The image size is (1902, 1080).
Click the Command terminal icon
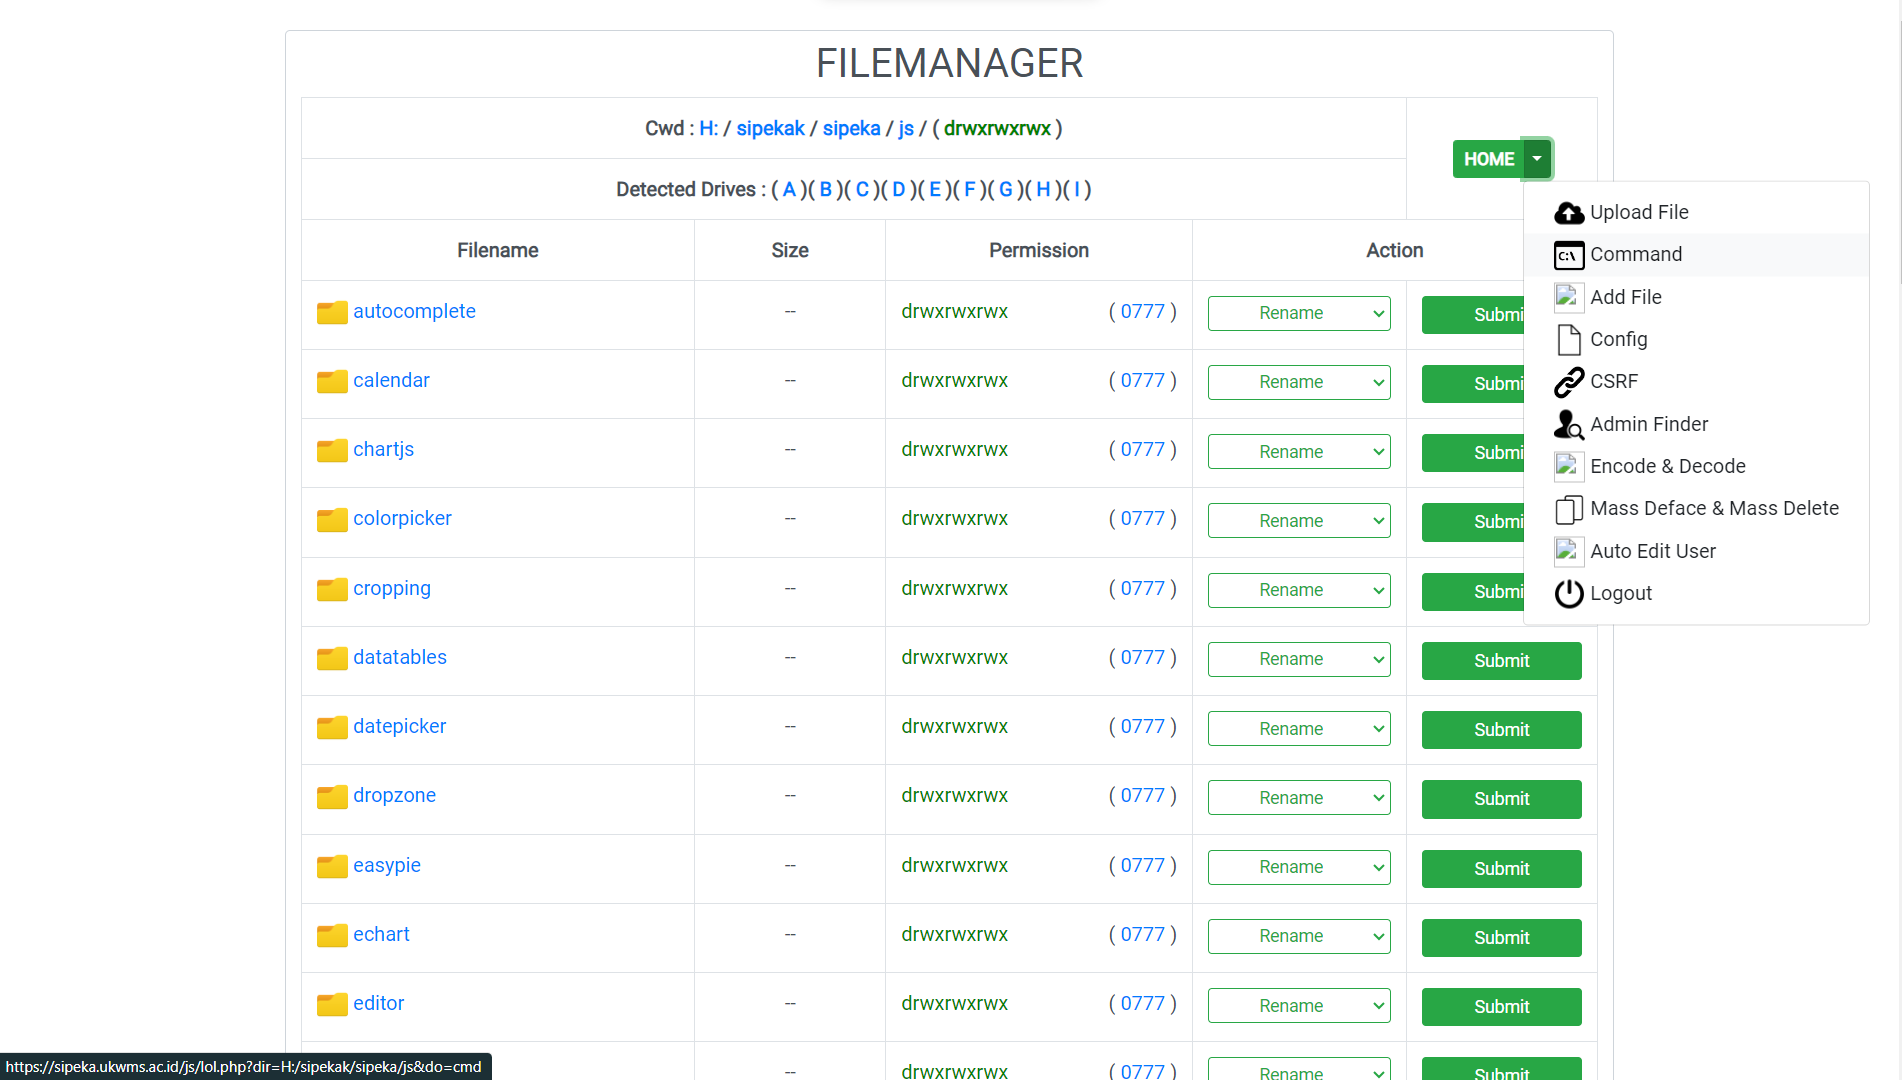pos(1569,255)
